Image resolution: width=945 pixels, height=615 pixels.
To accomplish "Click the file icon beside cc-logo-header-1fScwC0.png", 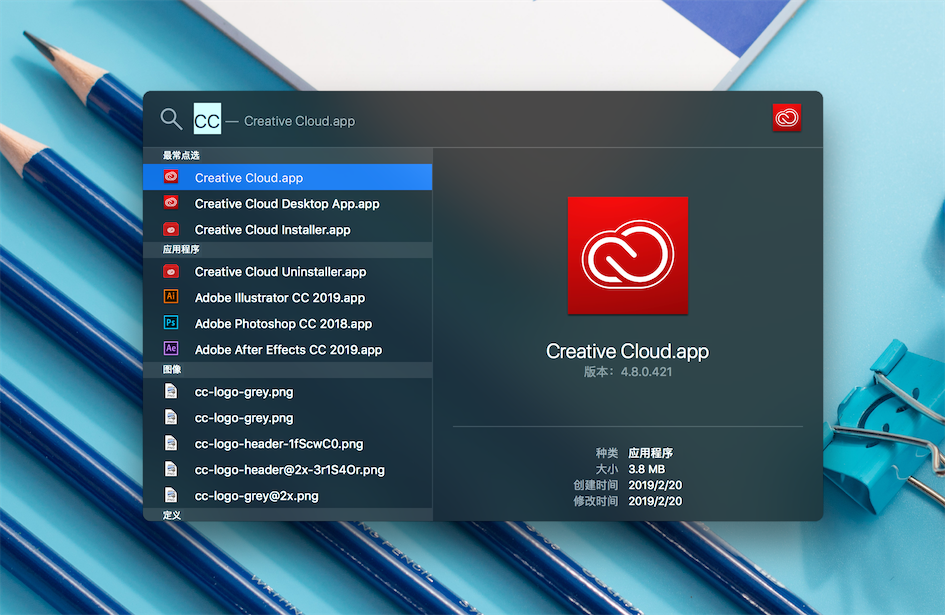I will pos(171,443).
